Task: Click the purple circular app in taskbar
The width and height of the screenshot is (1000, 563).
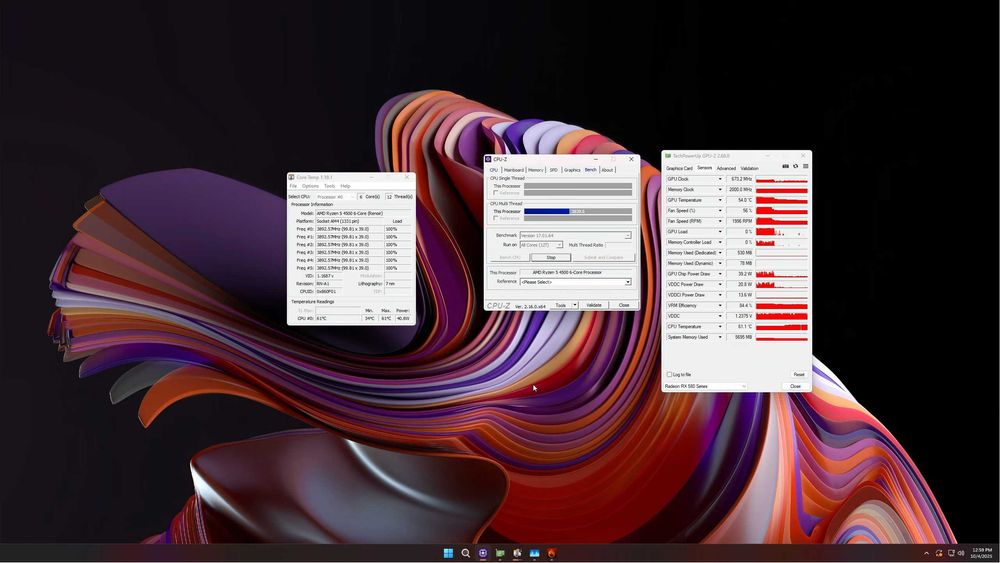Action: coord(483,553)
